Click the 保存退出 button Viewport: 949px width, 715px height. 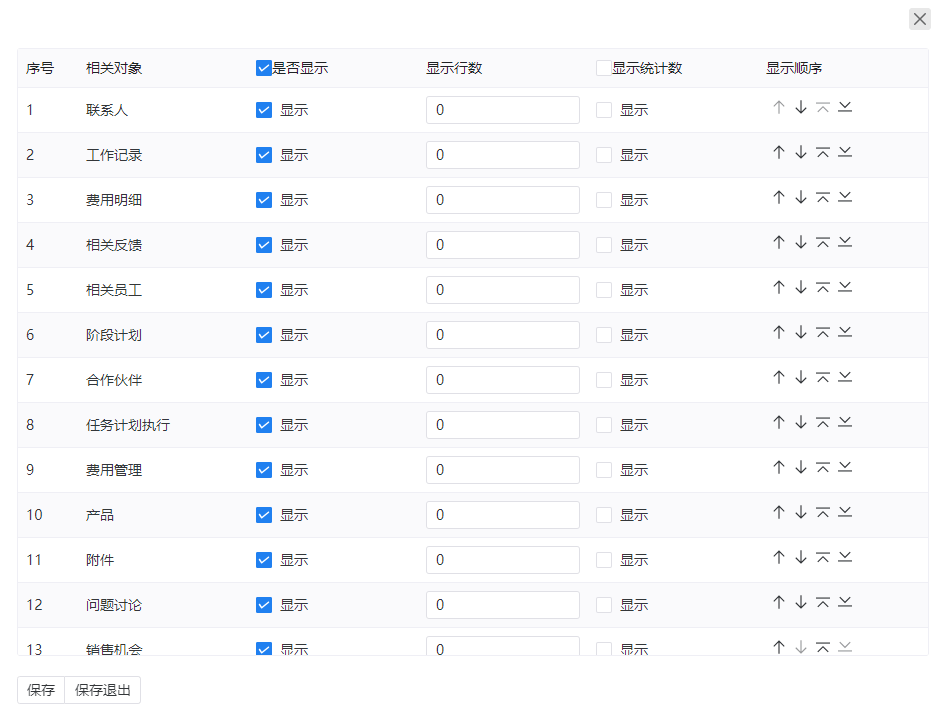[102, 690]
